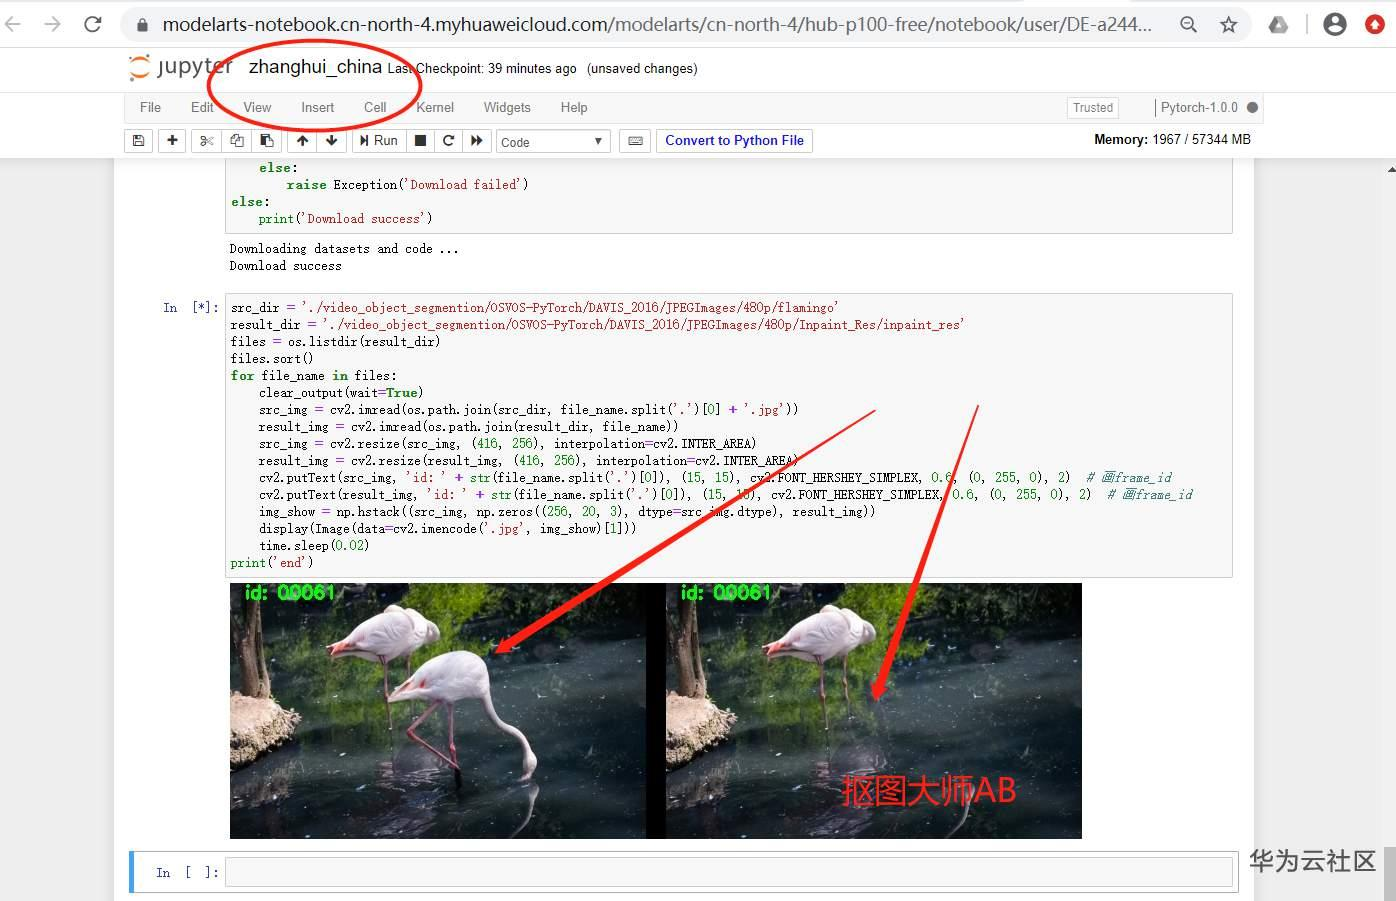The width and height of the screenshot is (1396, 901).
Task: Click the time.sleep(0.02) code line
Action: click(313, 546)
